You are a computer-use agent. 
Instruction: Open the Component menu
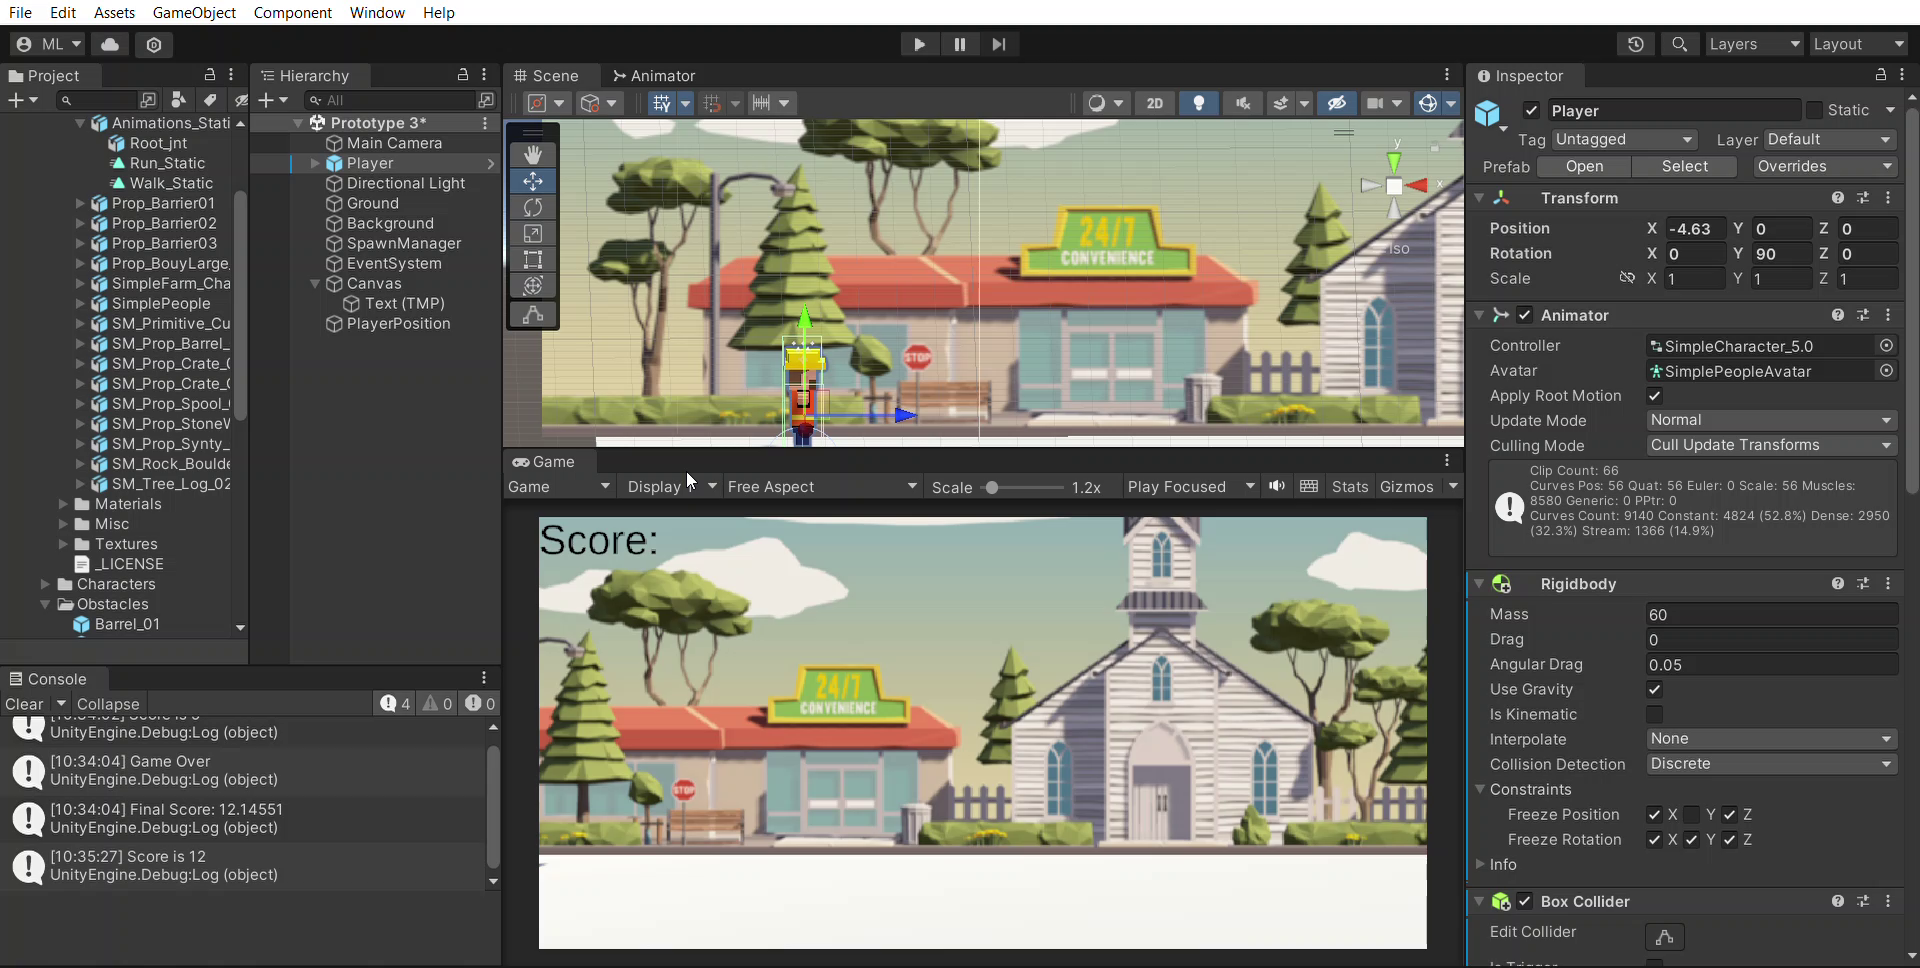coord(293,12)
